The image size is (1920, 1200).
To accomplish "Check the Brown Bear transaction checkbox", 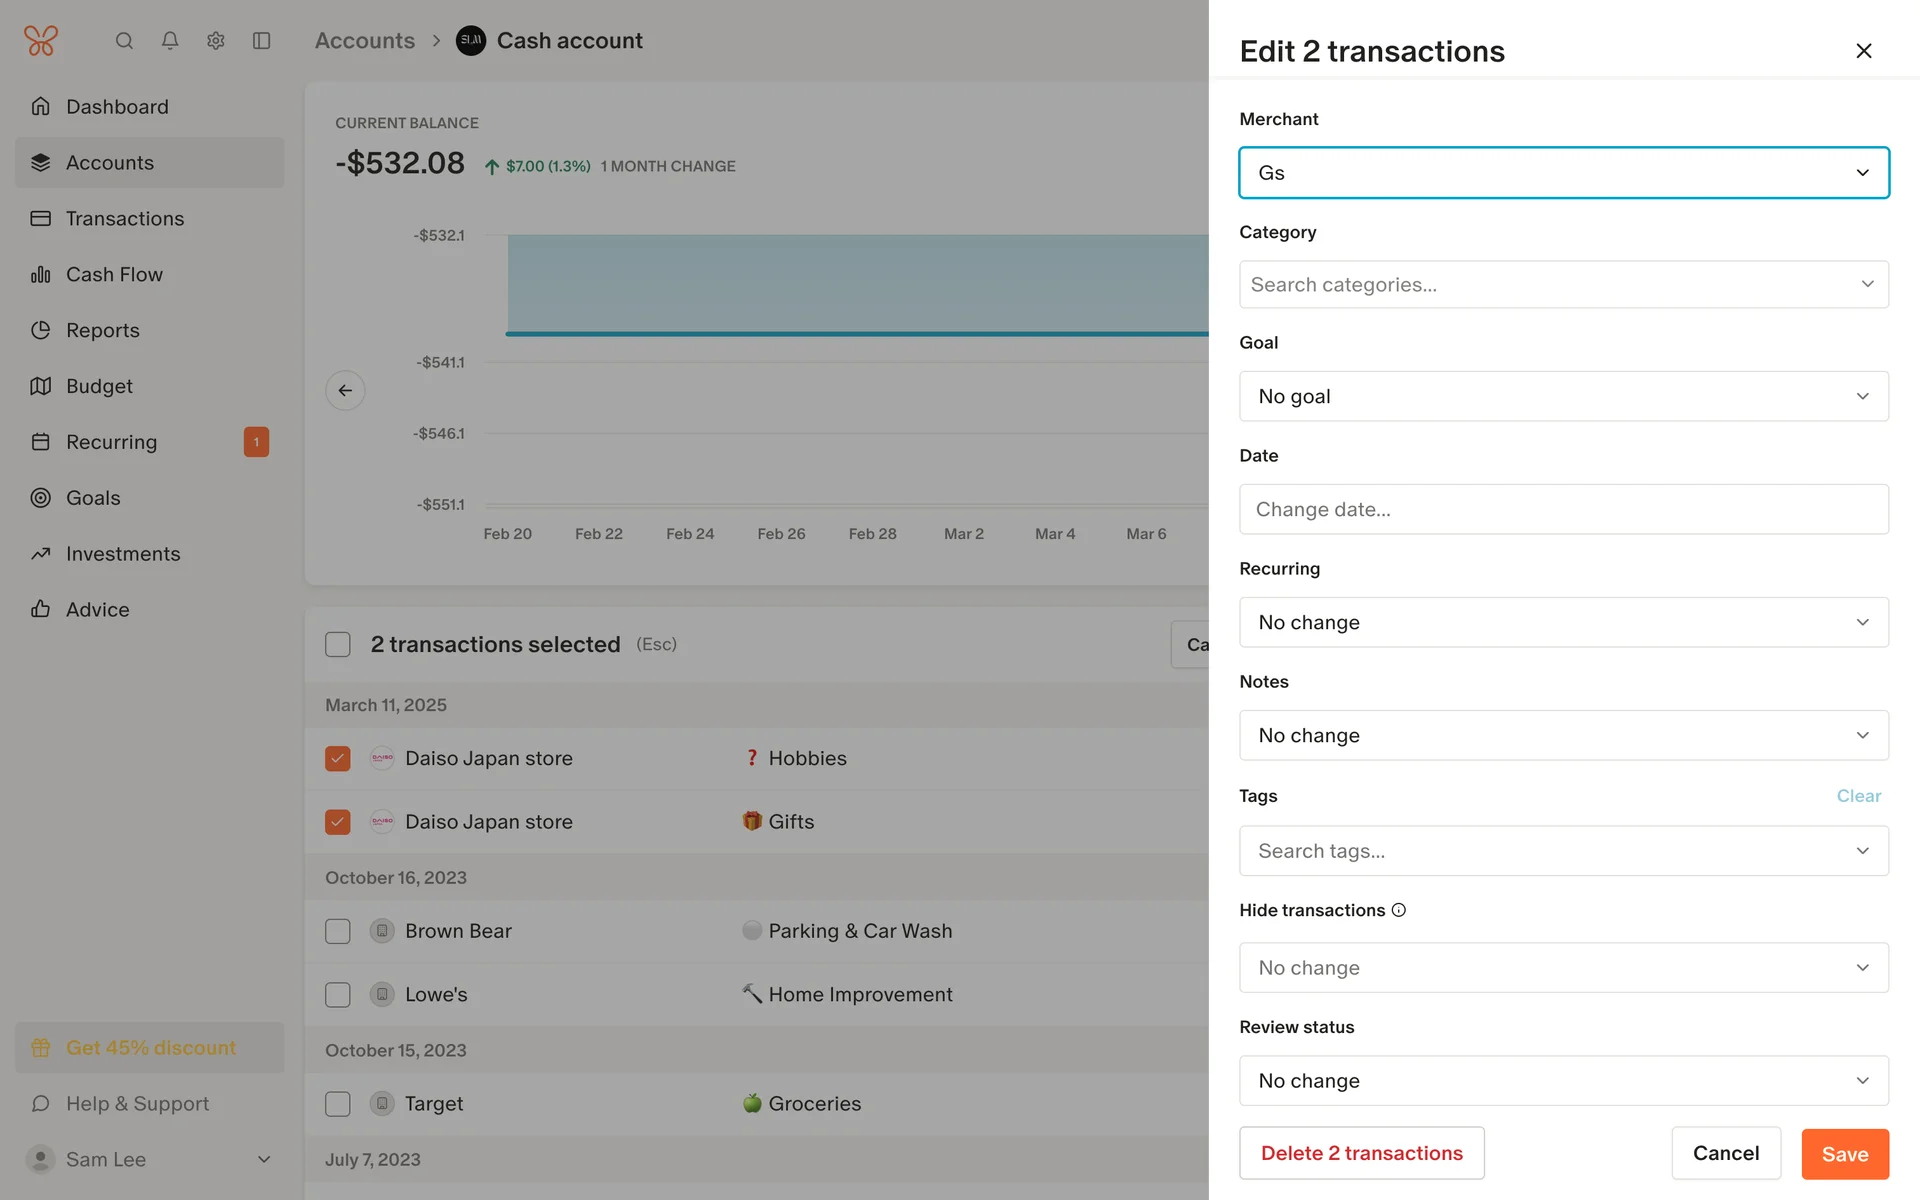I will click(338, 931).
